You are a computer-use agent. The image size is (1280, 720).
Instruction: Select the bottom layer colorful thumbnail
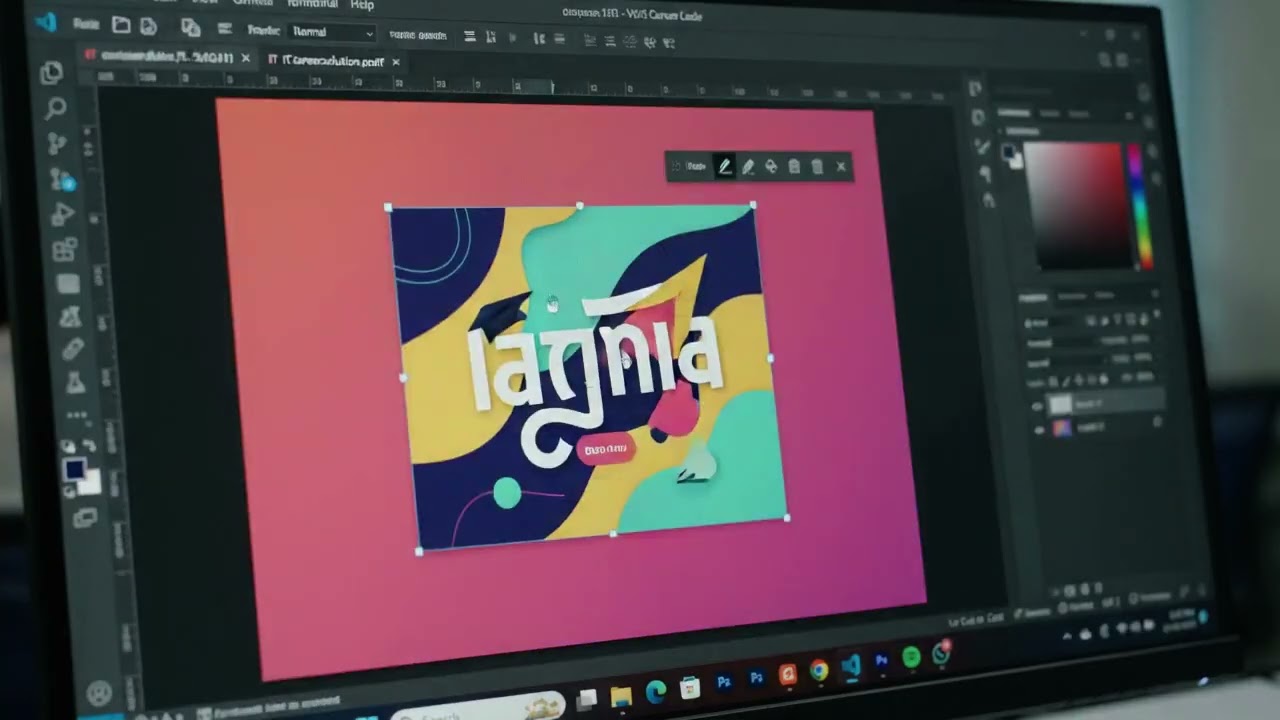click(1062, 428)
